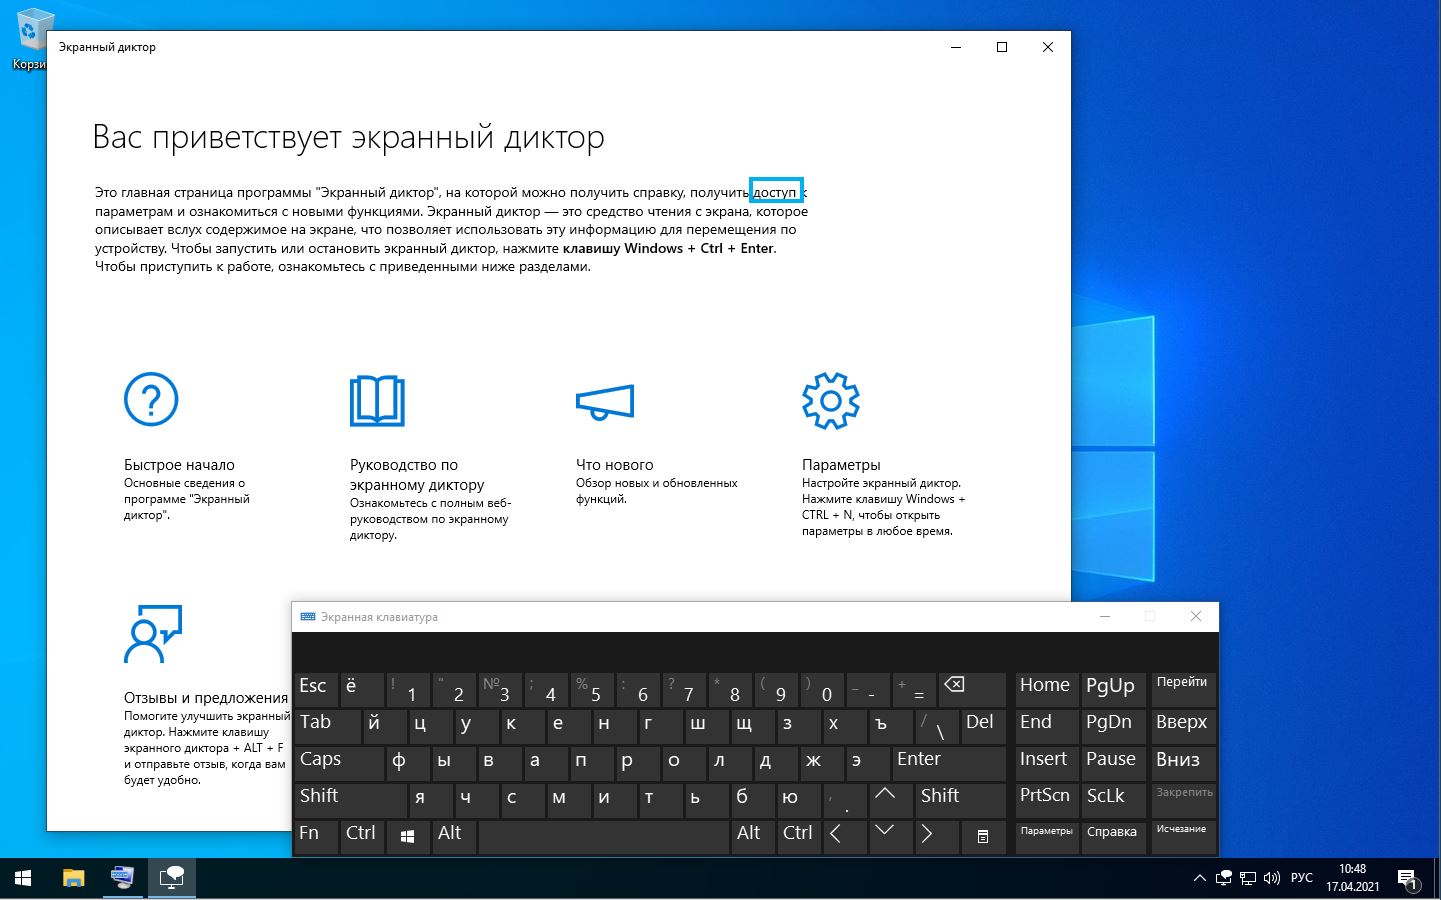This screenshot has height=900, width=1441.
Task: Switch input language РУС indicator
Action: [1301, 879]
